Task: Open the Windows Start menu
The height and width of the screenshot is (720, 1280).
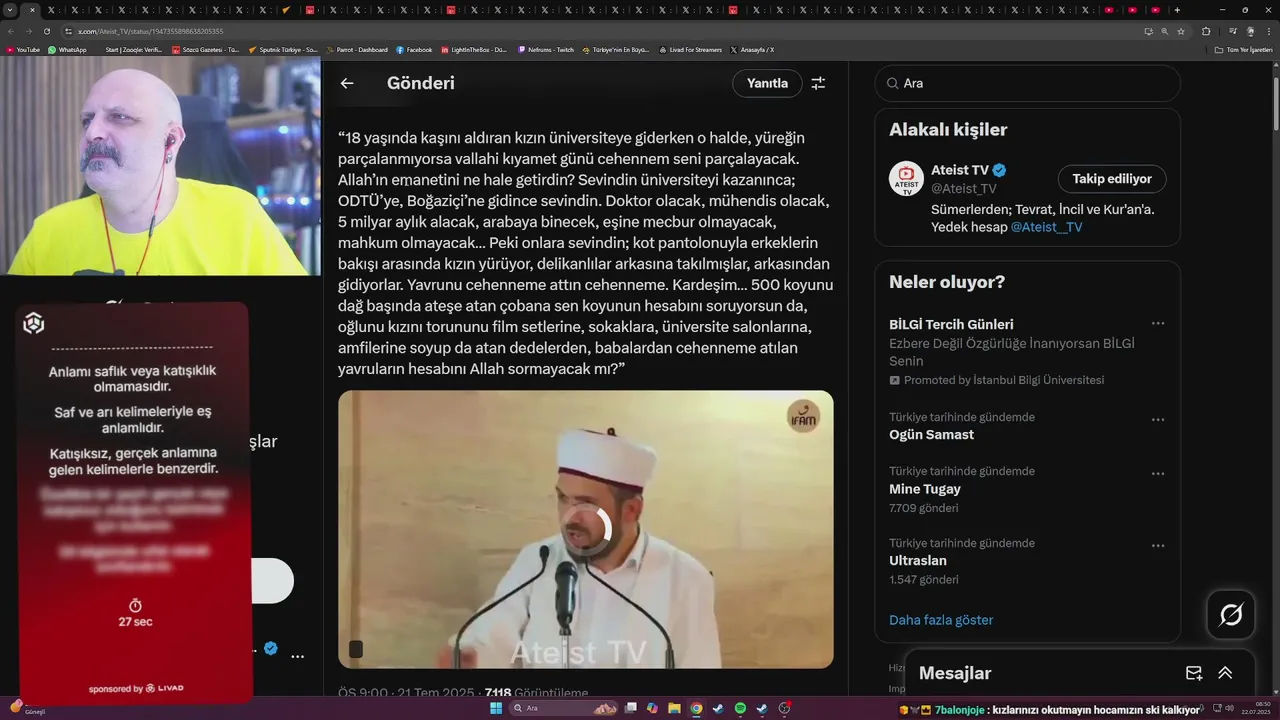Action: tap(495, 708)
